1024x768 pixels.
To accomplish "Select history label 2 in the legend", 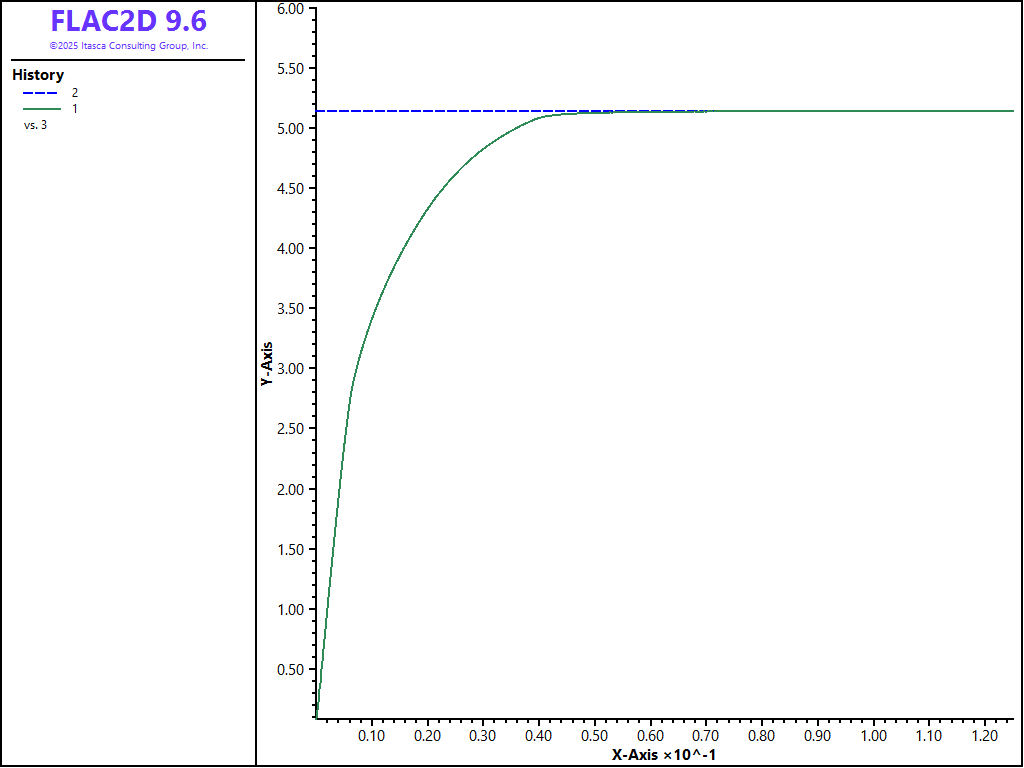I will point(75,92).
